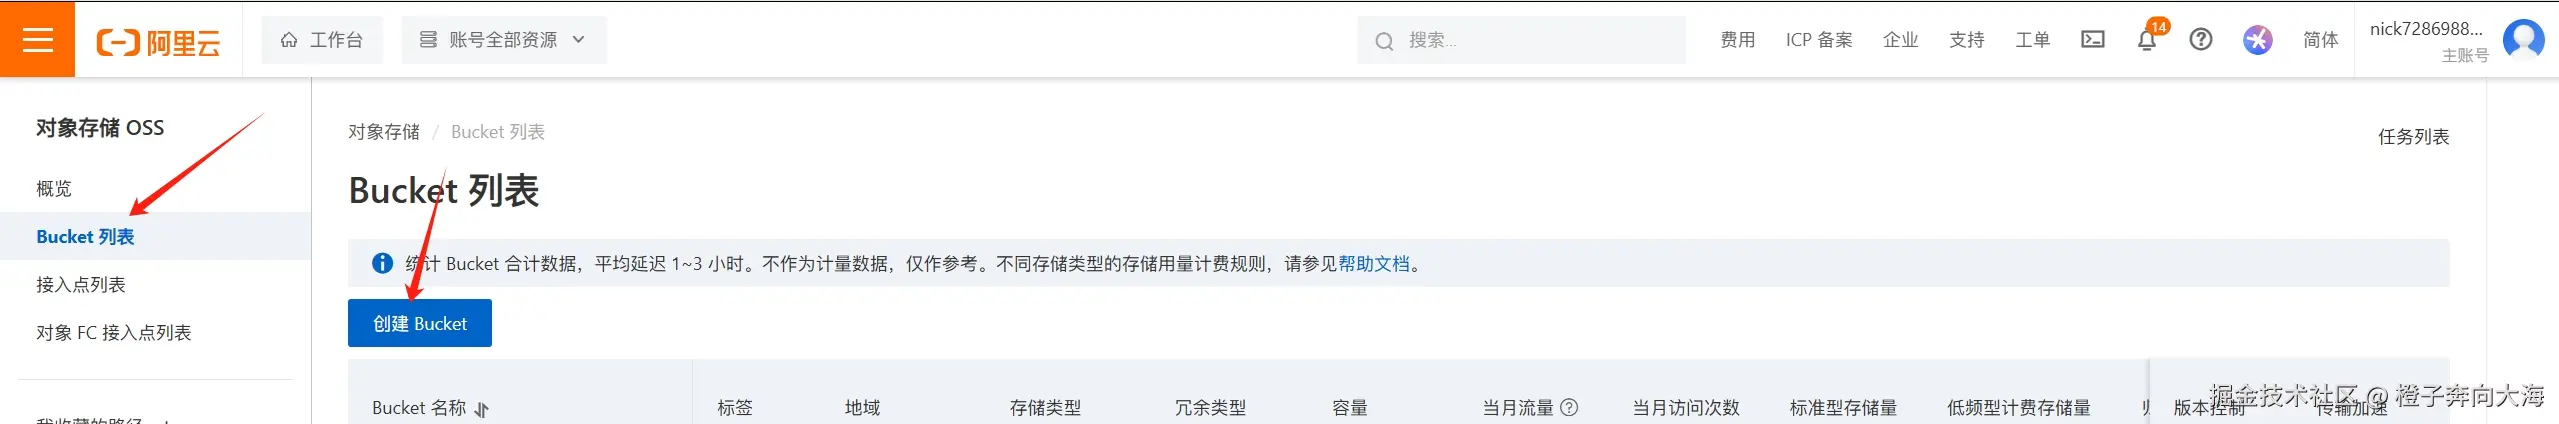The height and width of the screenshot is (424, 2559).
Task: Expand the 账号全部资源 dropdown
Action: click(x=504, y=40)
